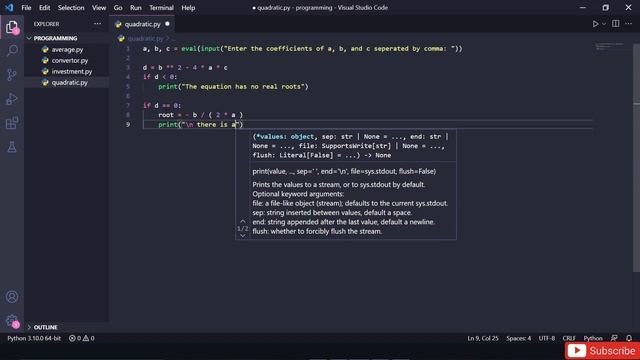Click the code minimap preview
The image size is (640, 360).
coord(610,46)
